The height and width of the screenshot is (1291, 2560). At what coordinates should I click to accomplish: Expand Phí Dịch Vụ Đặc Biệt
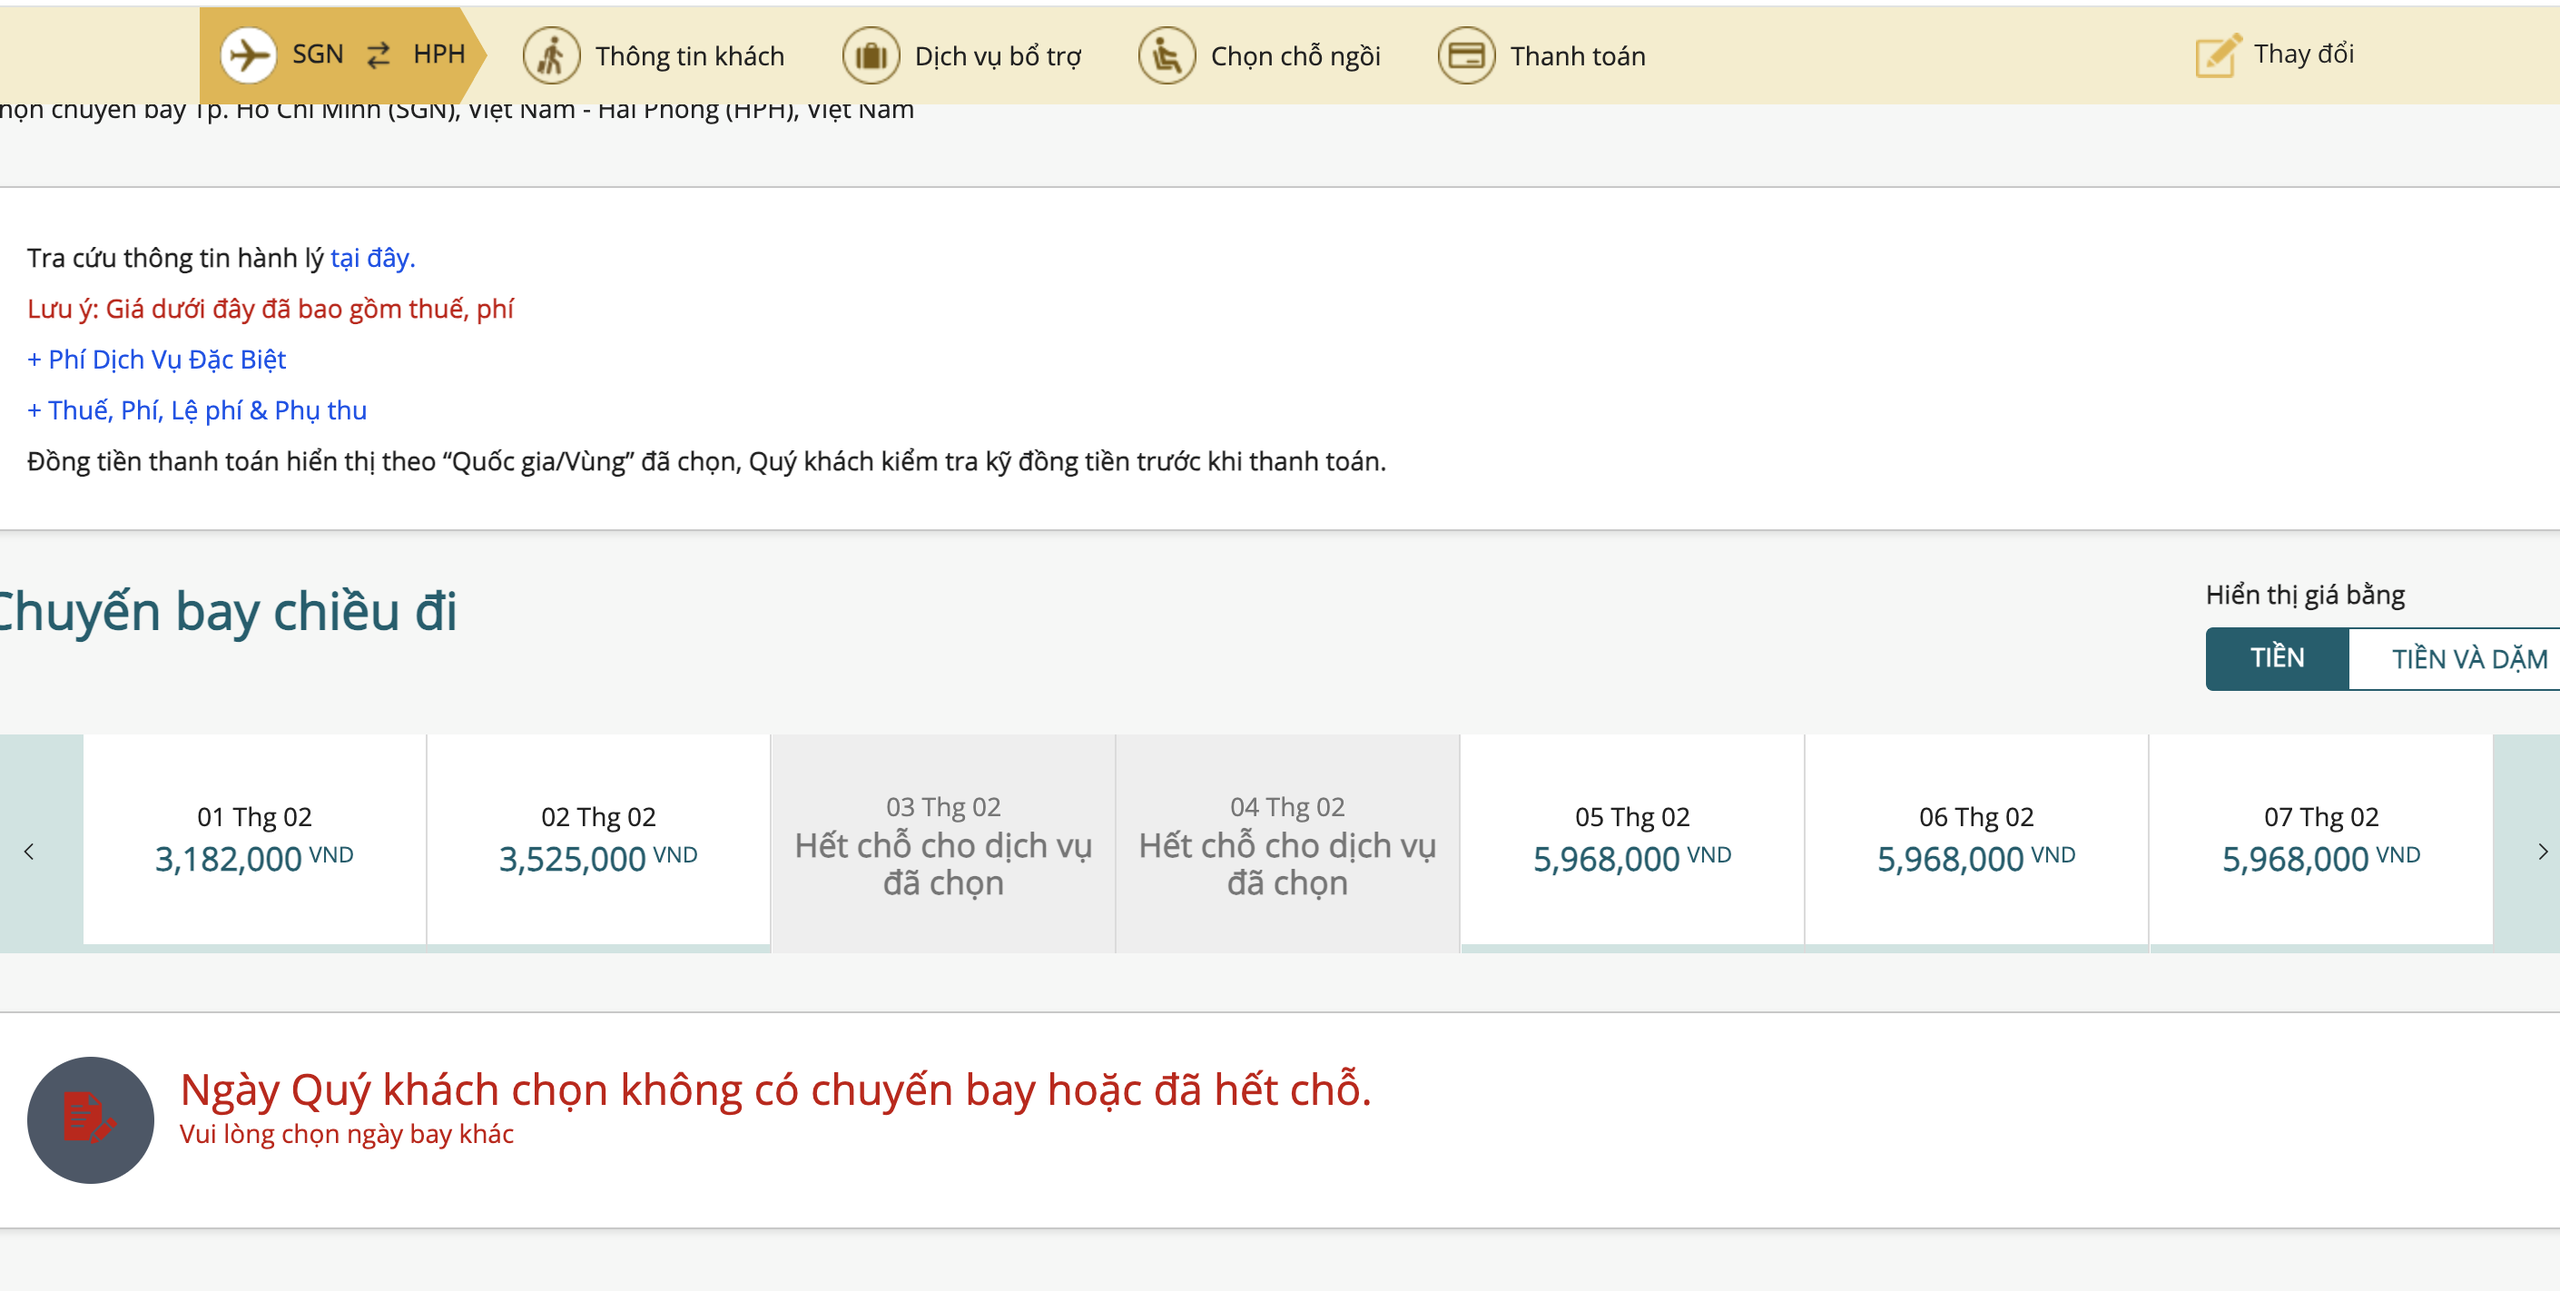[x=157, y=359]
